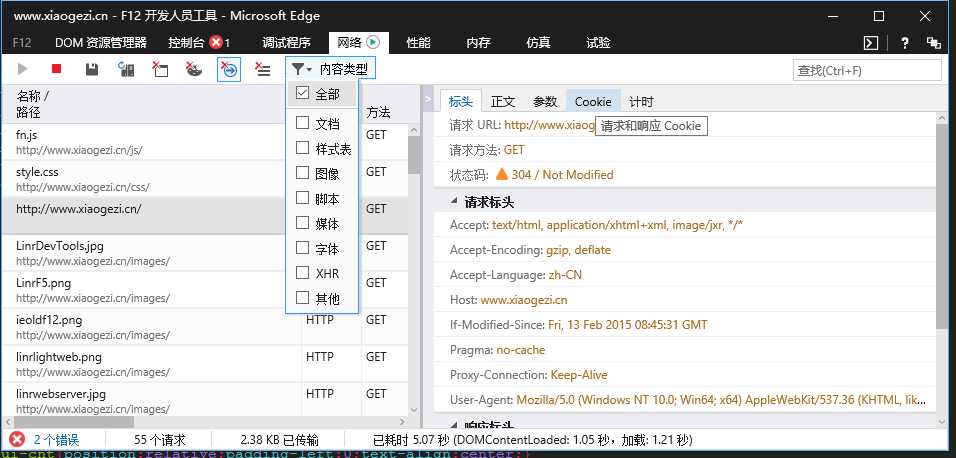Click horizontal scrollbar right arrow under list
The image size is (956, 458).
402,422
